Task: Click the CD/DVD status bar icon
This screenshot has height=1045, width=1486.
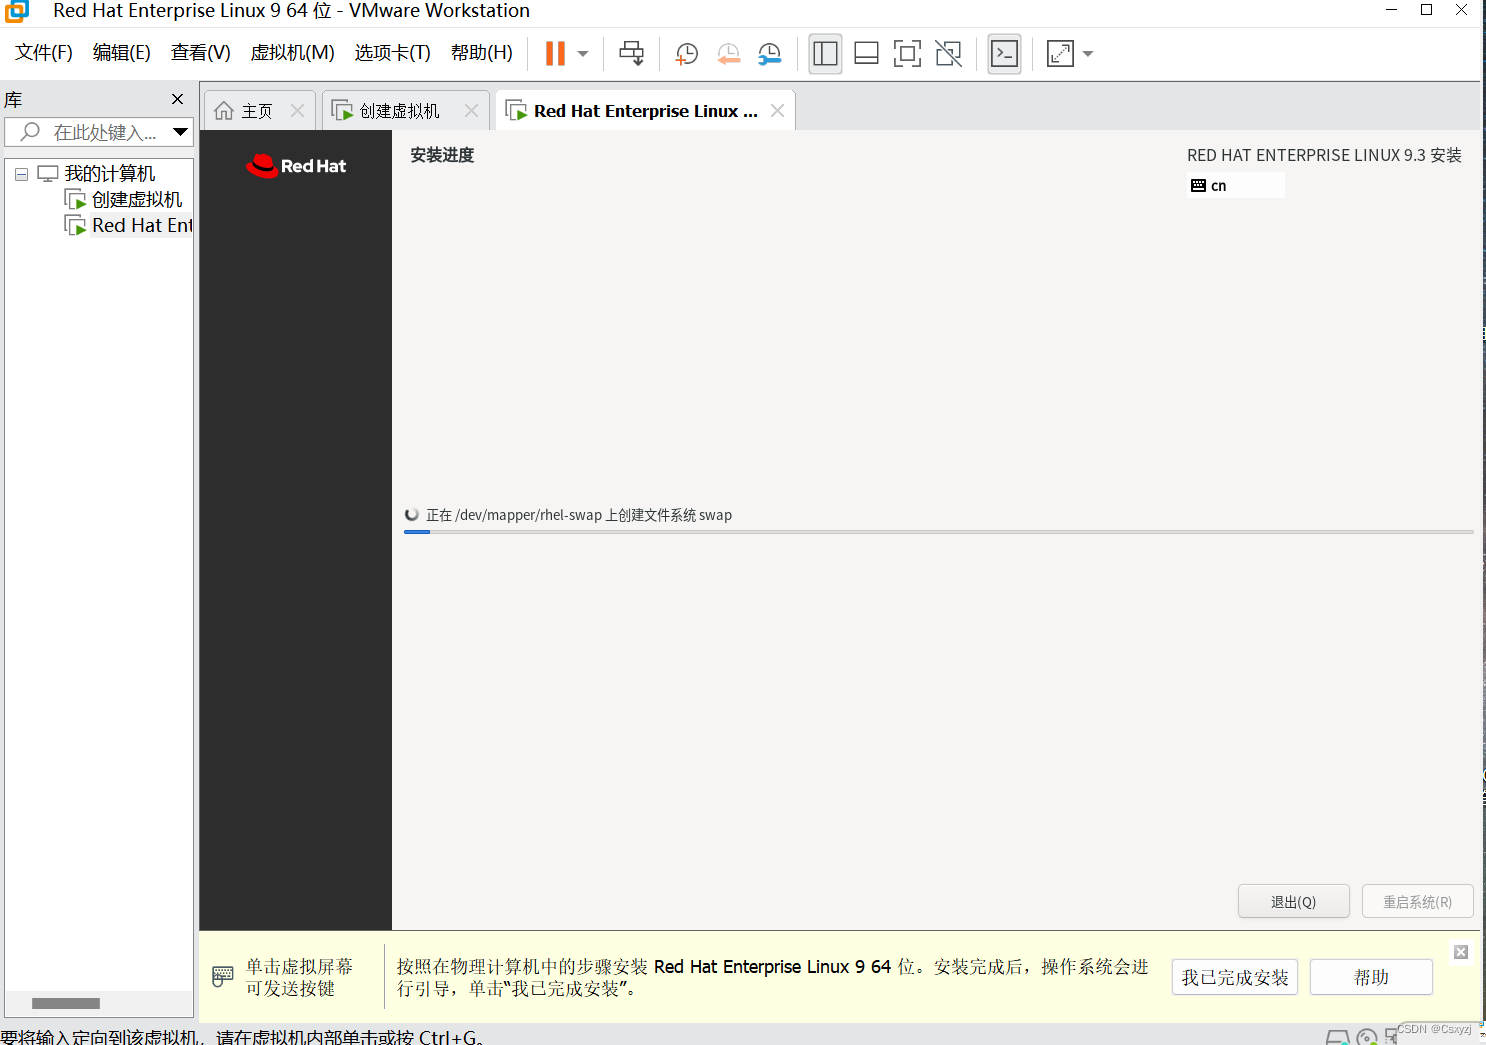Action: coord(1366,1037)
